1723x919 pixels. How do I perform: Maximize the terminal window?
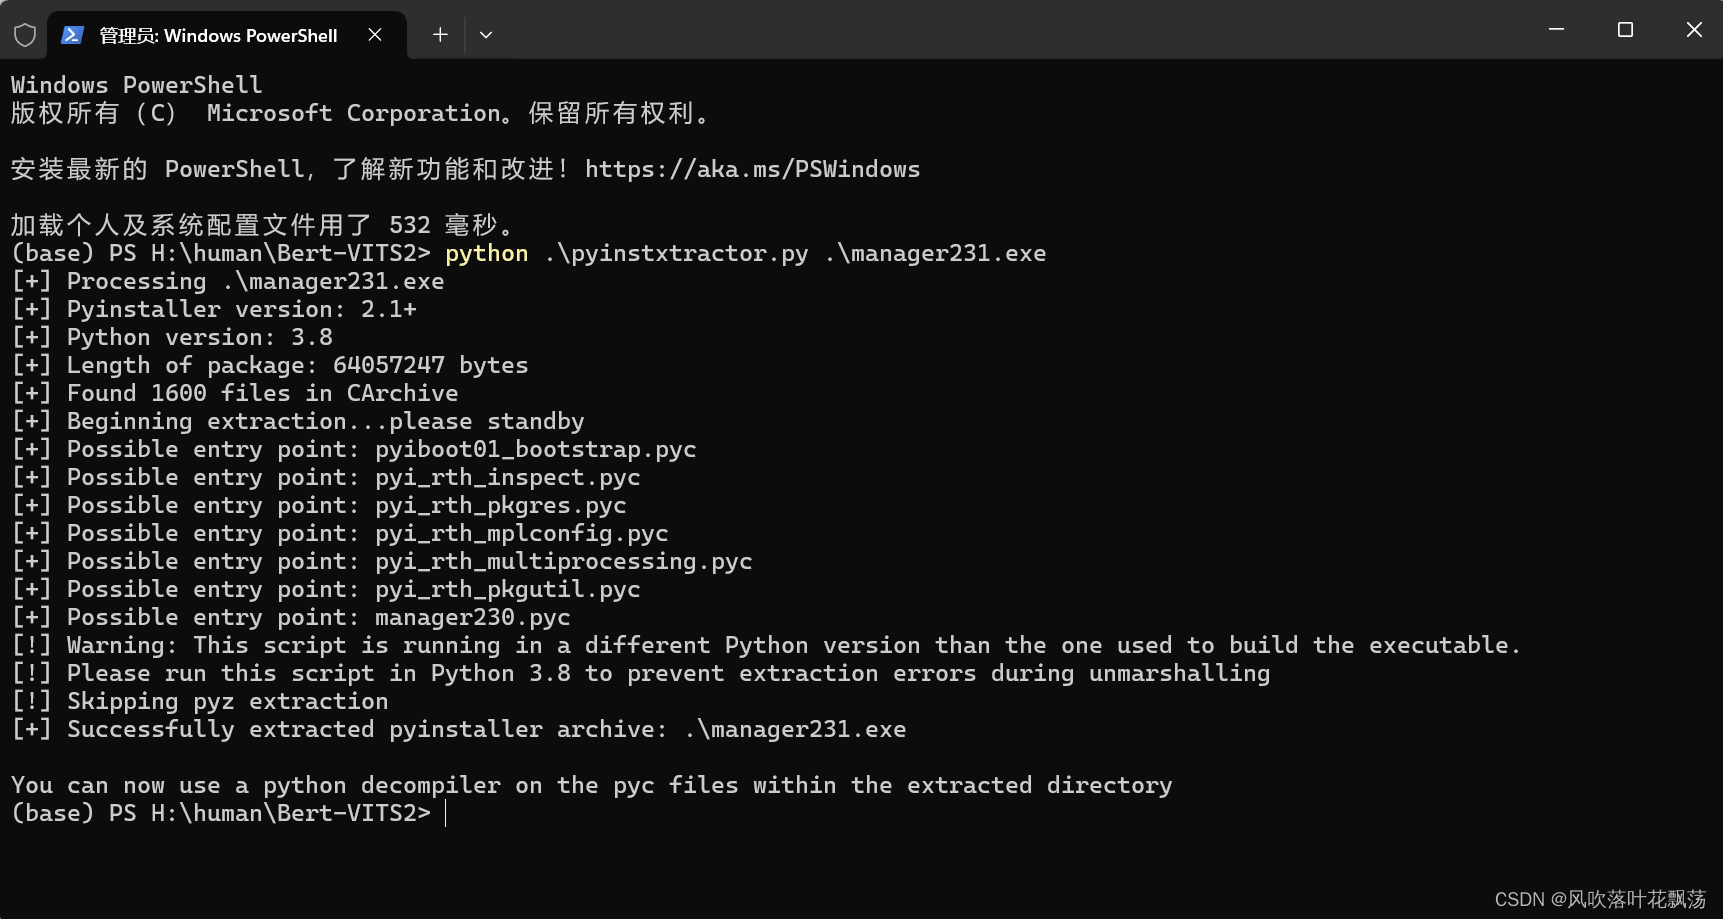pos(1625,30)
